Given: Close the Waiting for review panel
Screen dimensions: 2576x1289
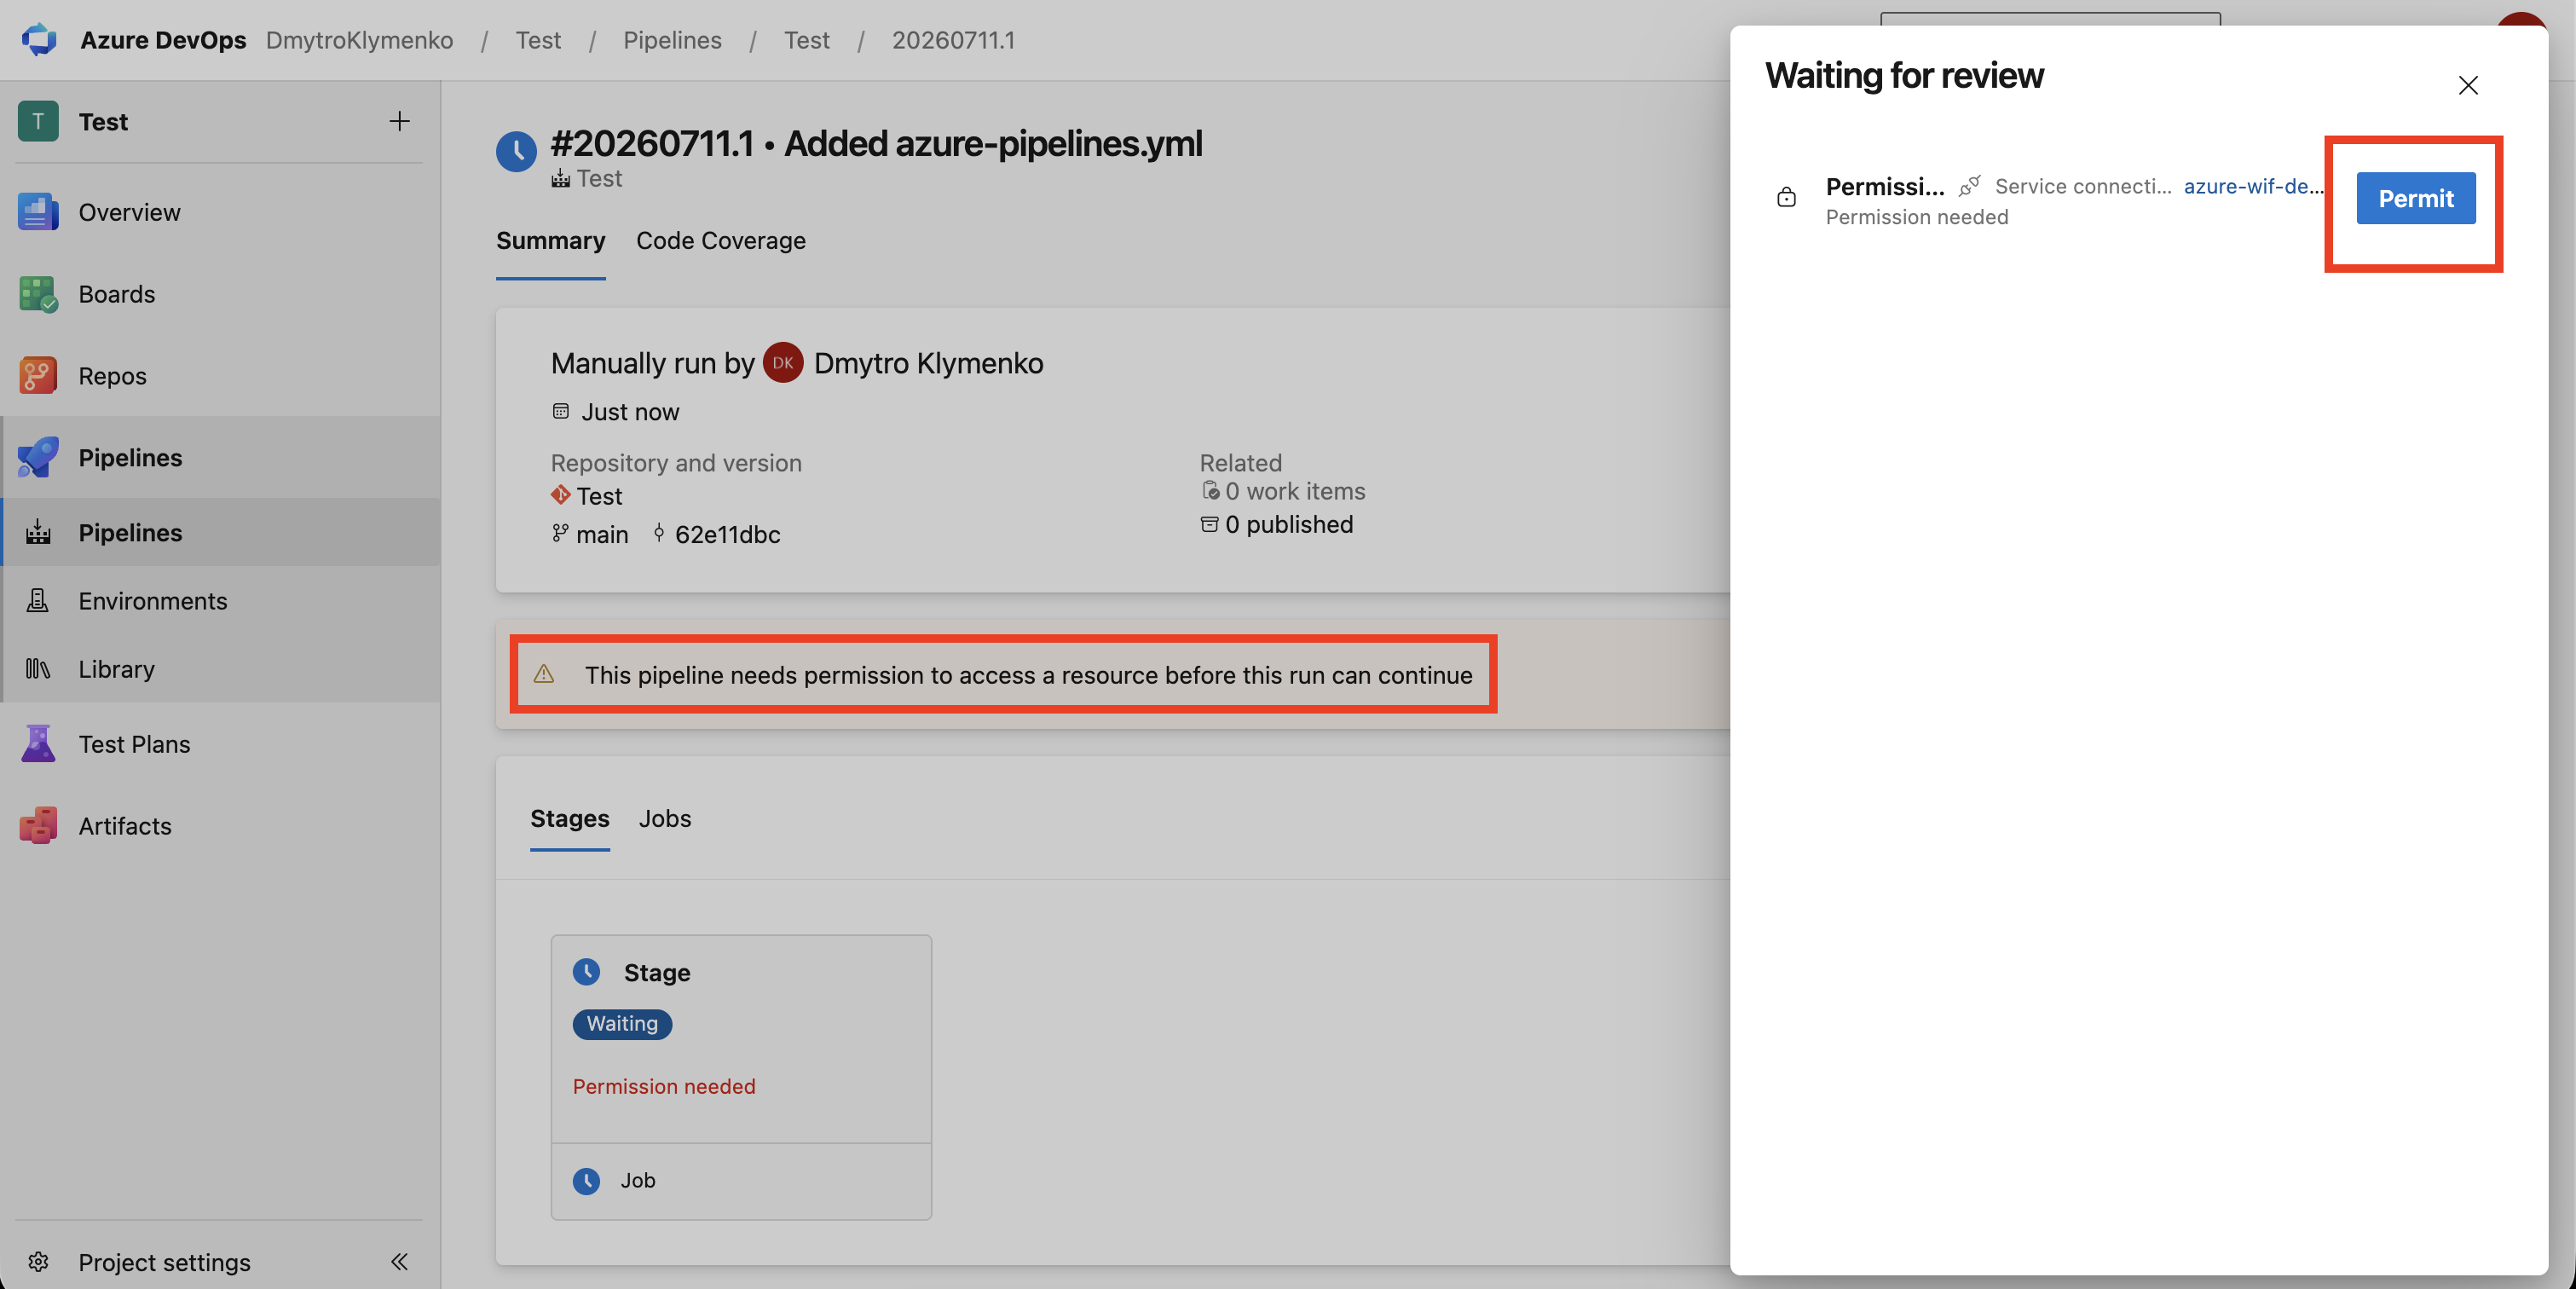Looking at the screenshot, I should 2468,85.
